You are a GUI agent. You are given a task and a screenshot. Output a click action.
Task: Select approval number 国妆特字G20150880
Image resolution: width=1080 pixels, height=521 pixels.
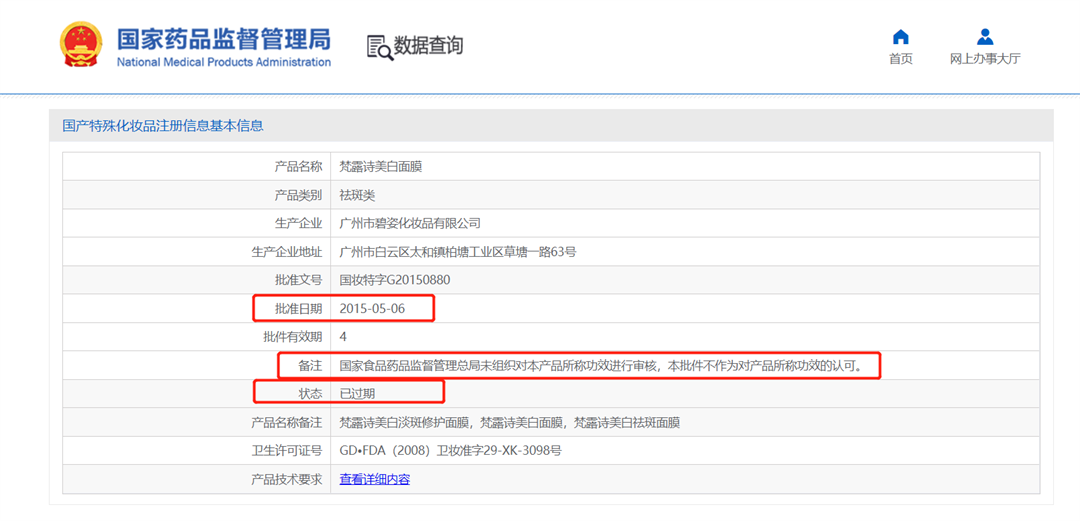[394, 280]
